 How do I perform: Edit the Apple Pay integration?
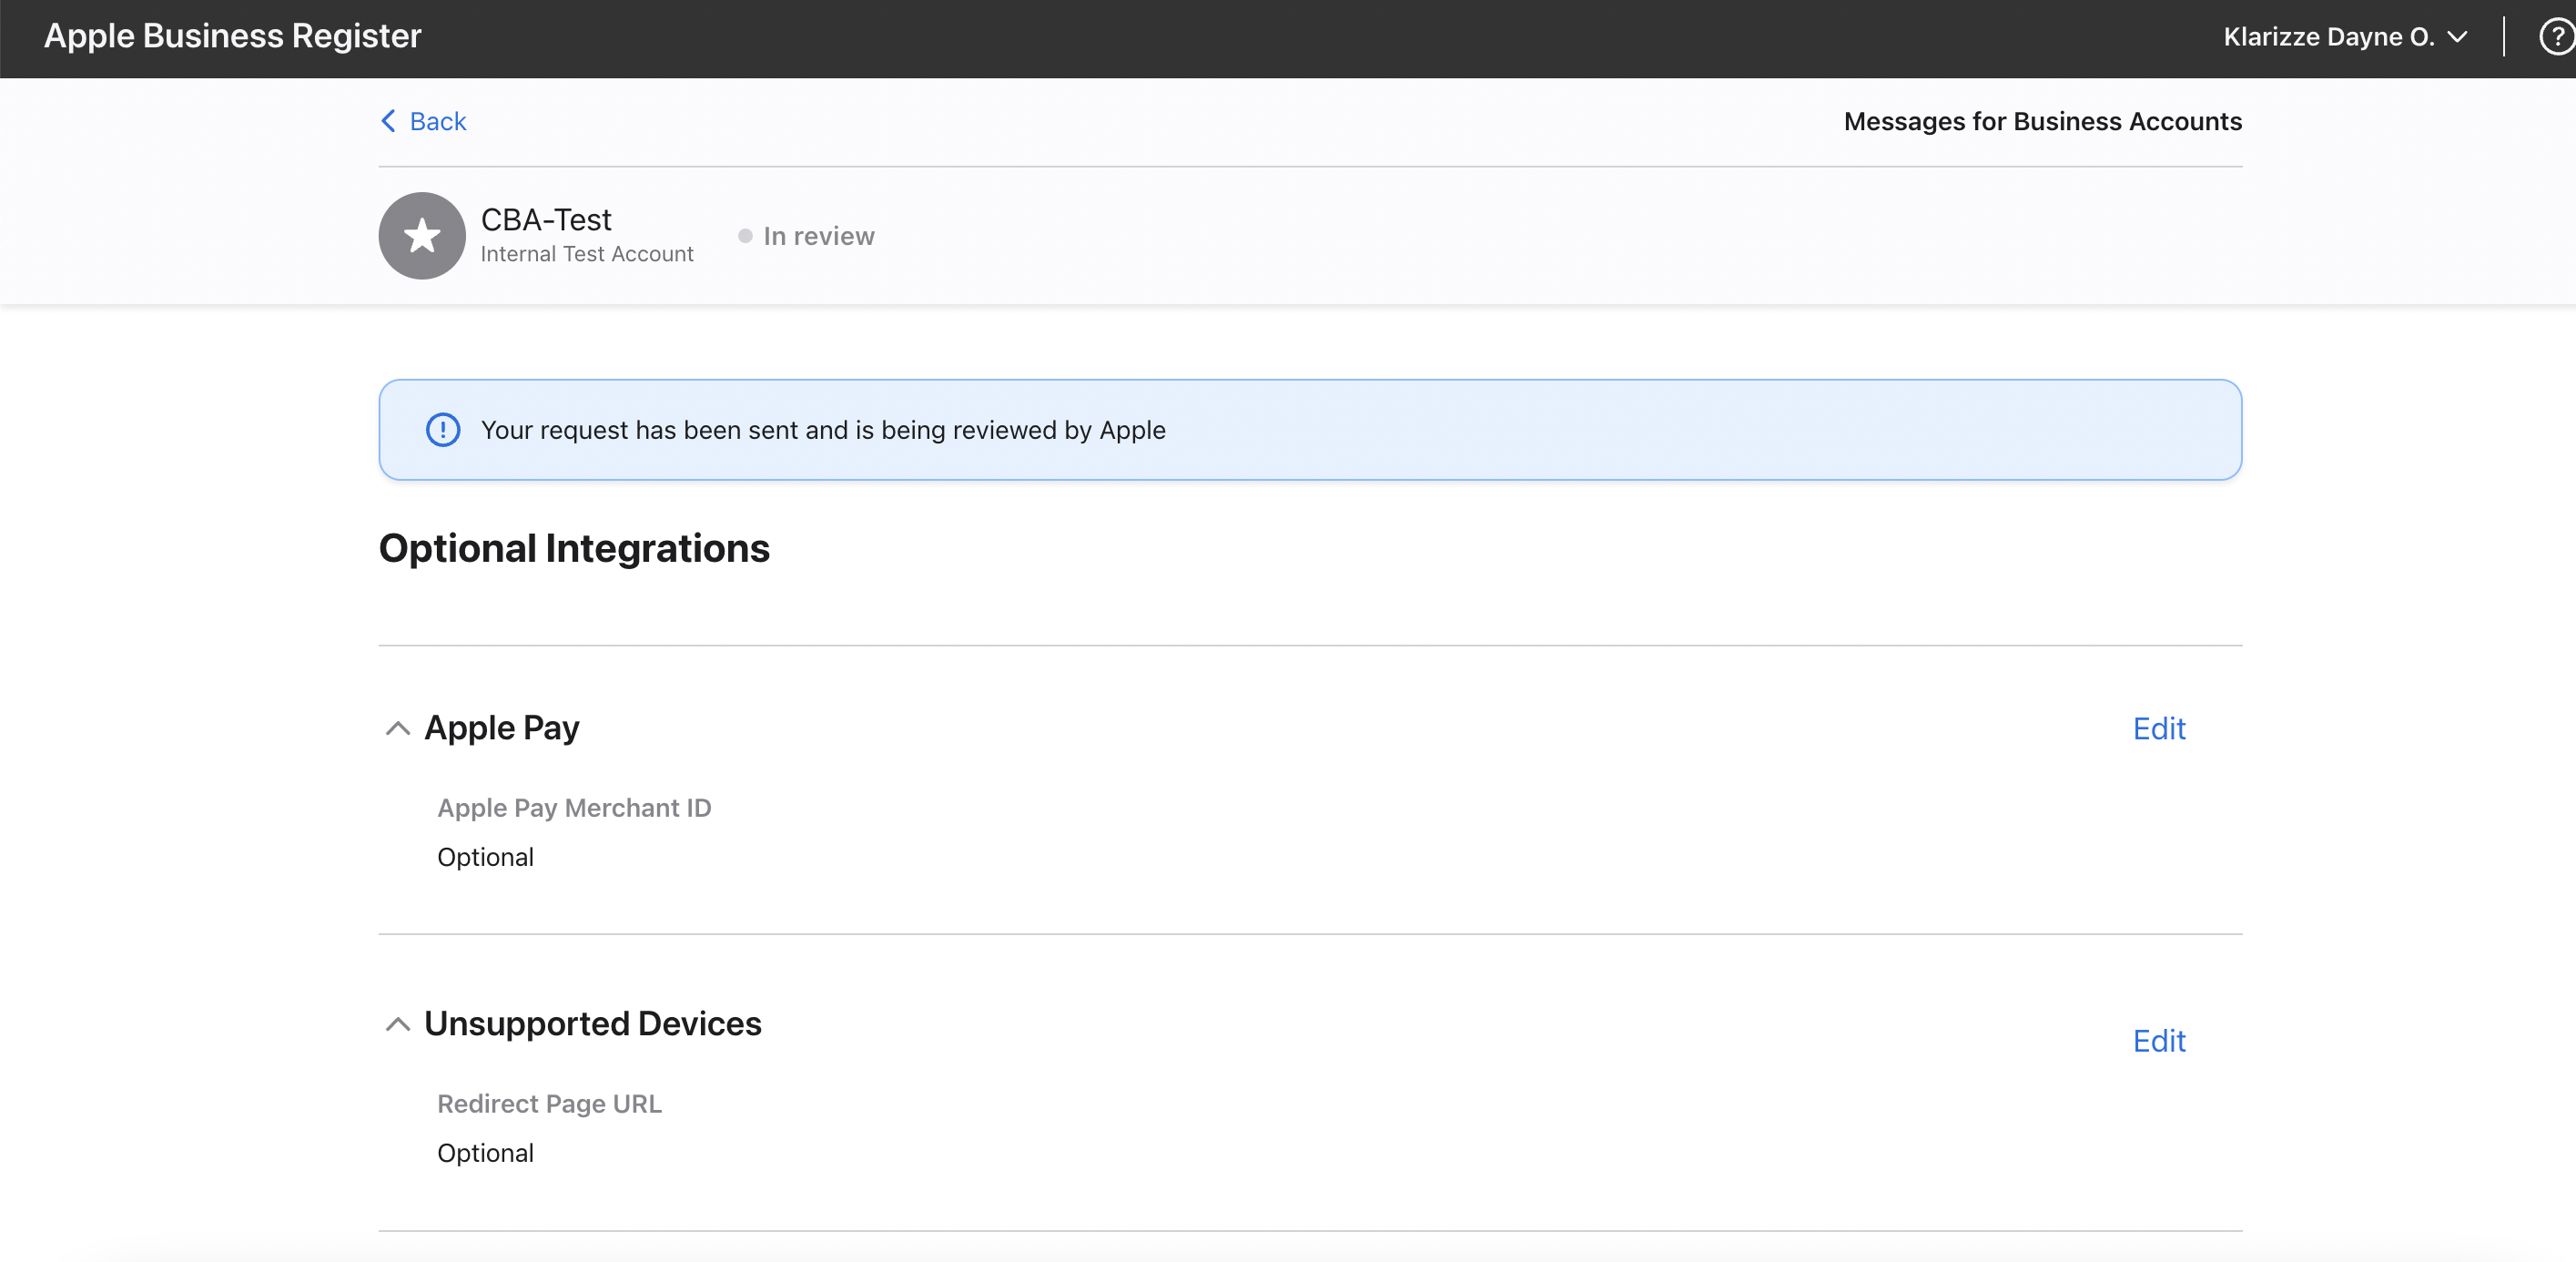coord(2159,728)
